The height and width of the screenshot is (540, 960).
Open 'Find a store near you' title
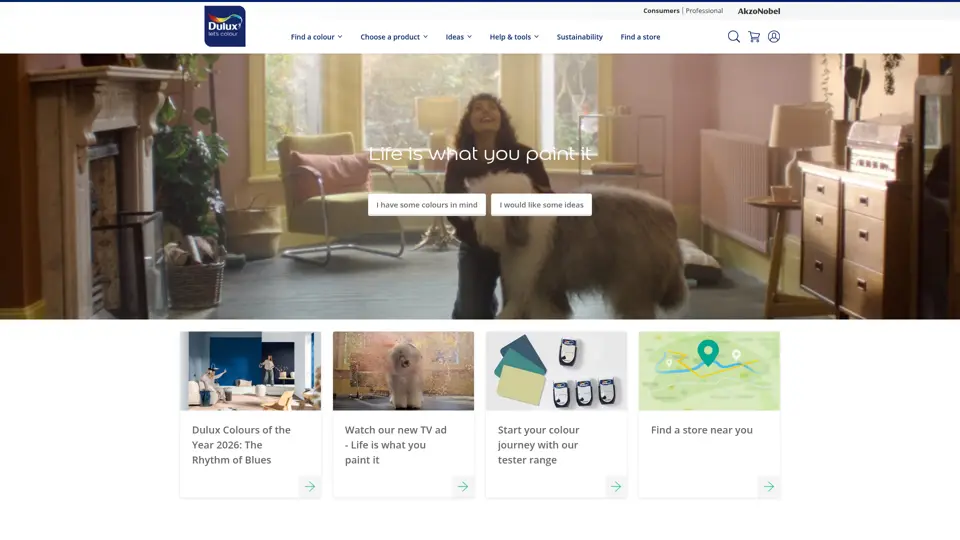coord(702,430)
